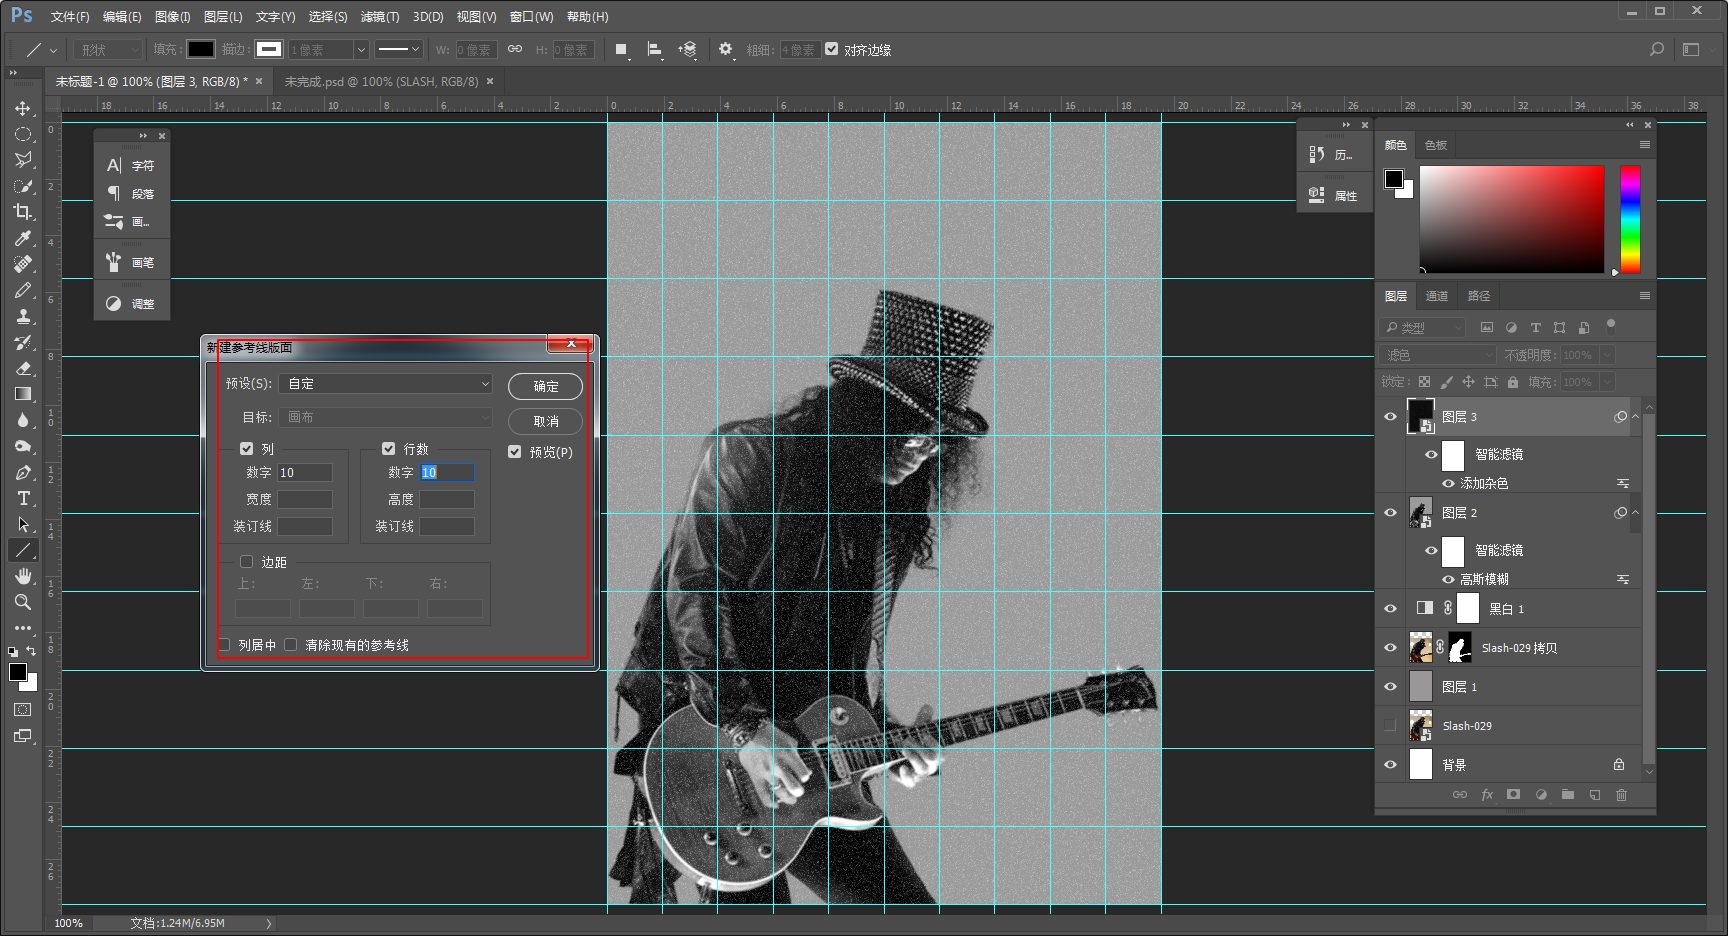
Task: Click the 确定 confirm button
Action: 545,386
